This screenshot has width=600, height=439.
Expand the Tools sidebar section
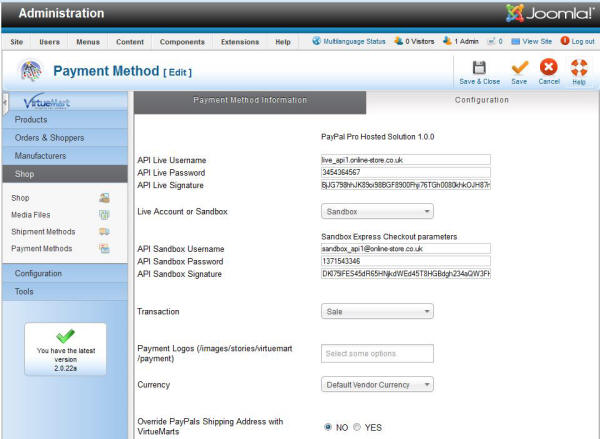(x=65, y=292)
